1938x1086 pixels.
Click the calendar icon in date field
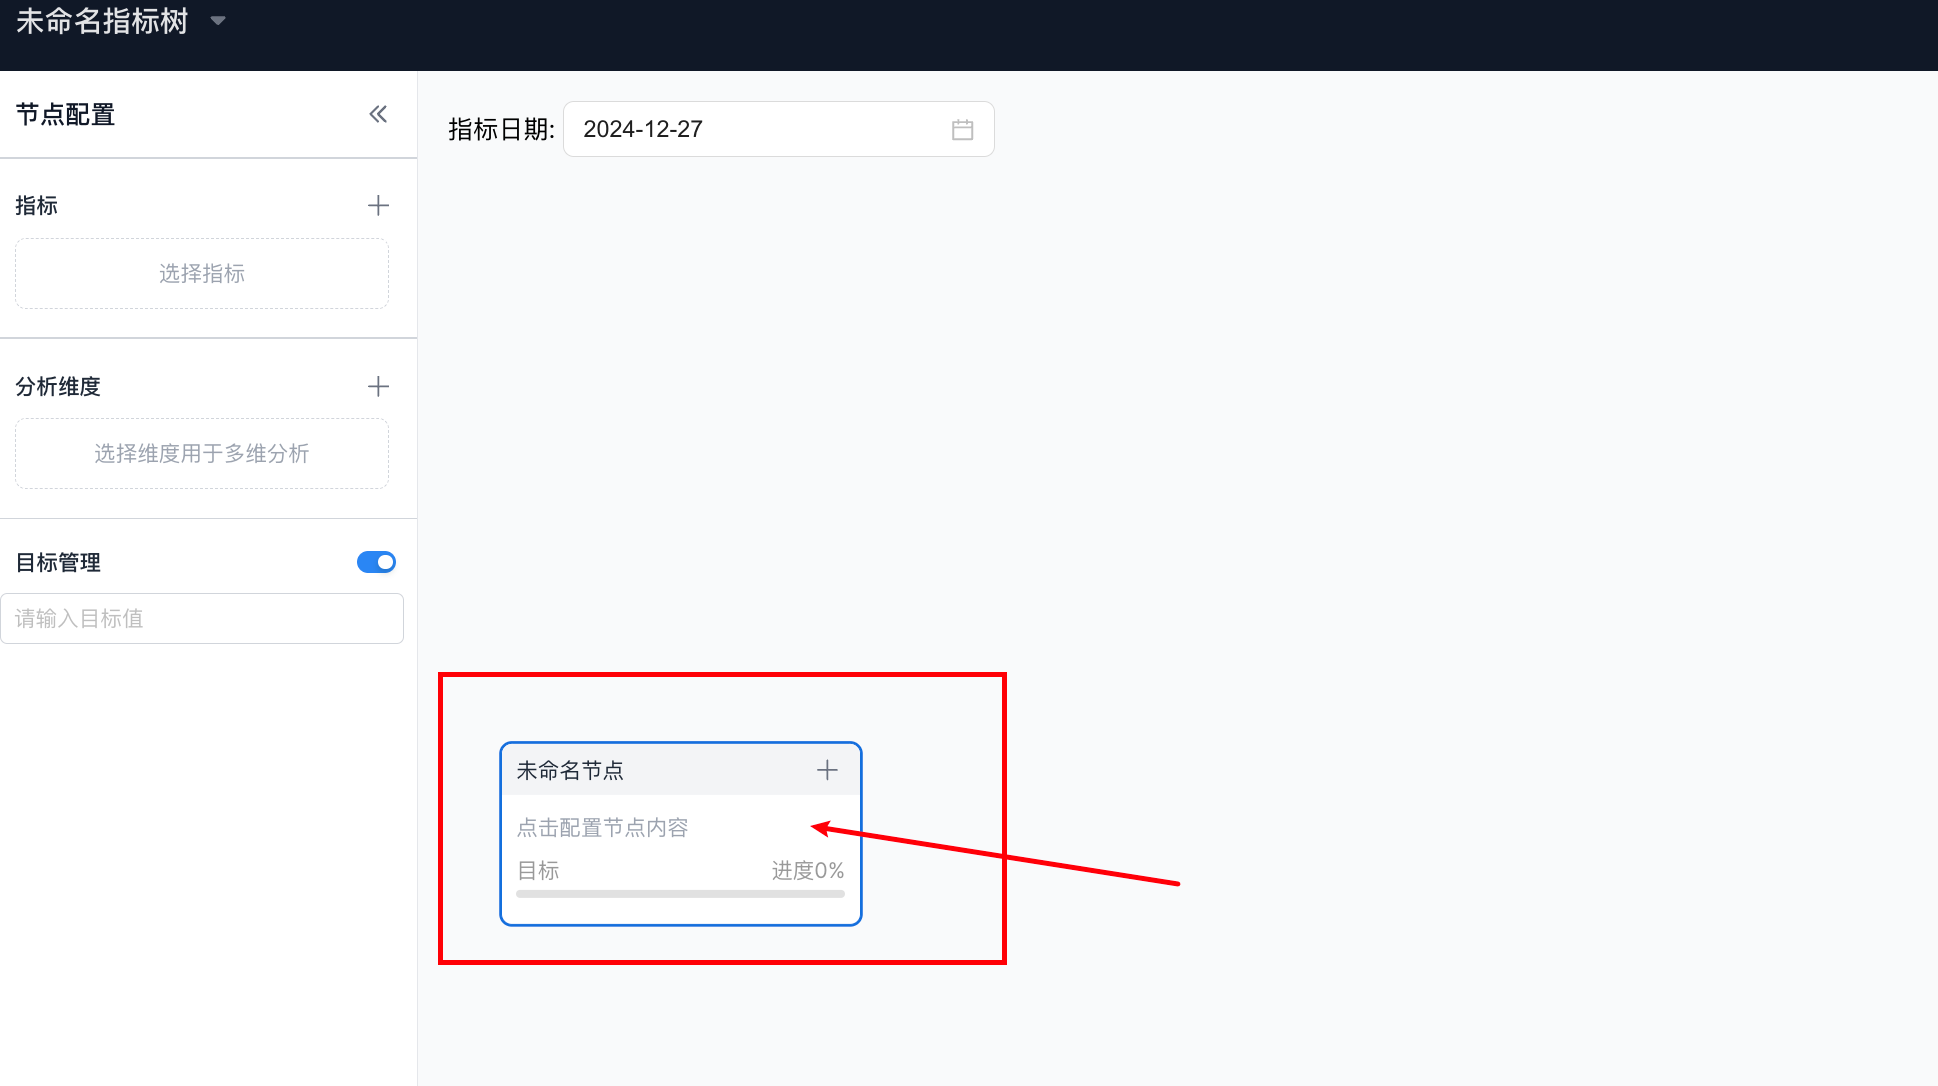pyautogui.click(x=962, y=130)
